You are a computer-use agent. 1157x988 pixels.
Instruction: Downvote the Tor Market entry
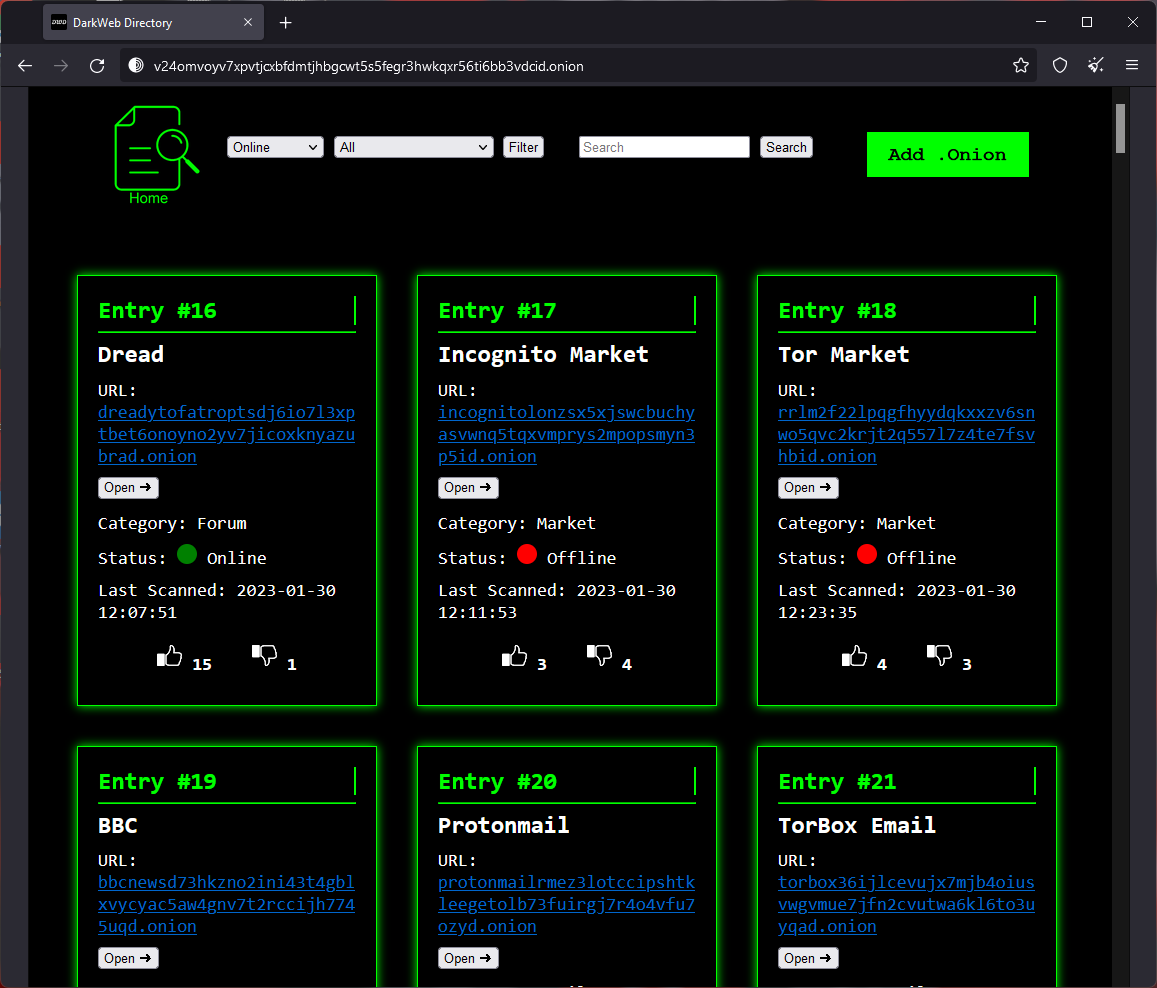click(939, 654)
